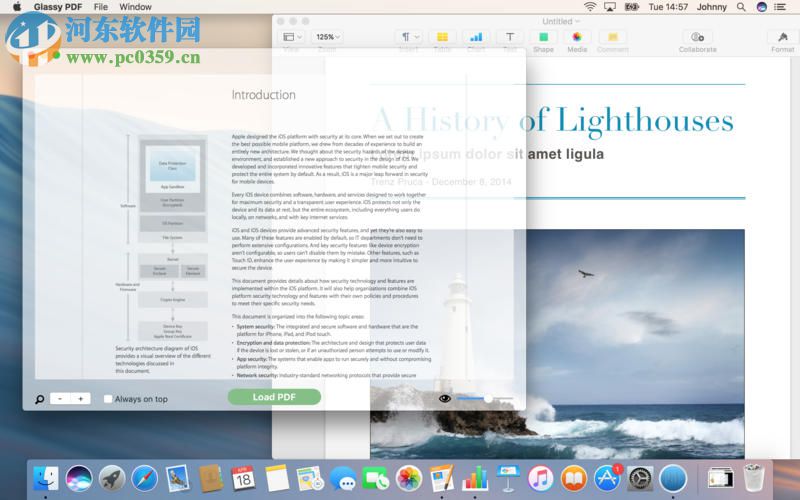This screenshot has width=800, height=500.
Task: Open the Johnny user menu
Action: point(712,7)
